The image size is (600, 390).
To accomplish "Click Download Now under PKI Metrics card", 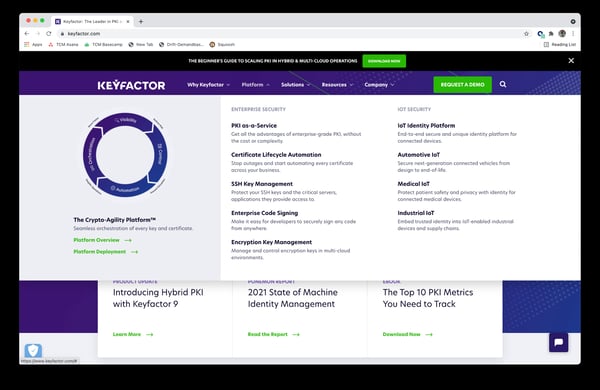I will point(408,334).
